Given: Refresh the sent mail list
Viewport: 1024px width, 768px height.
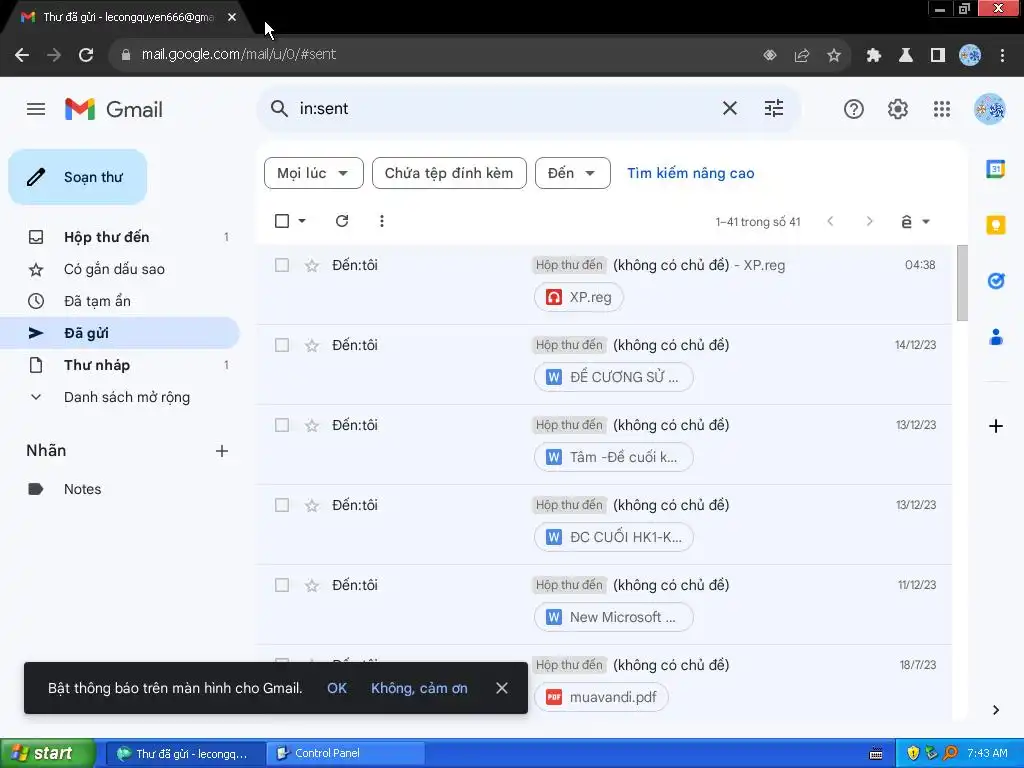Looking at the screenshot, I should (x=342, y=221).
